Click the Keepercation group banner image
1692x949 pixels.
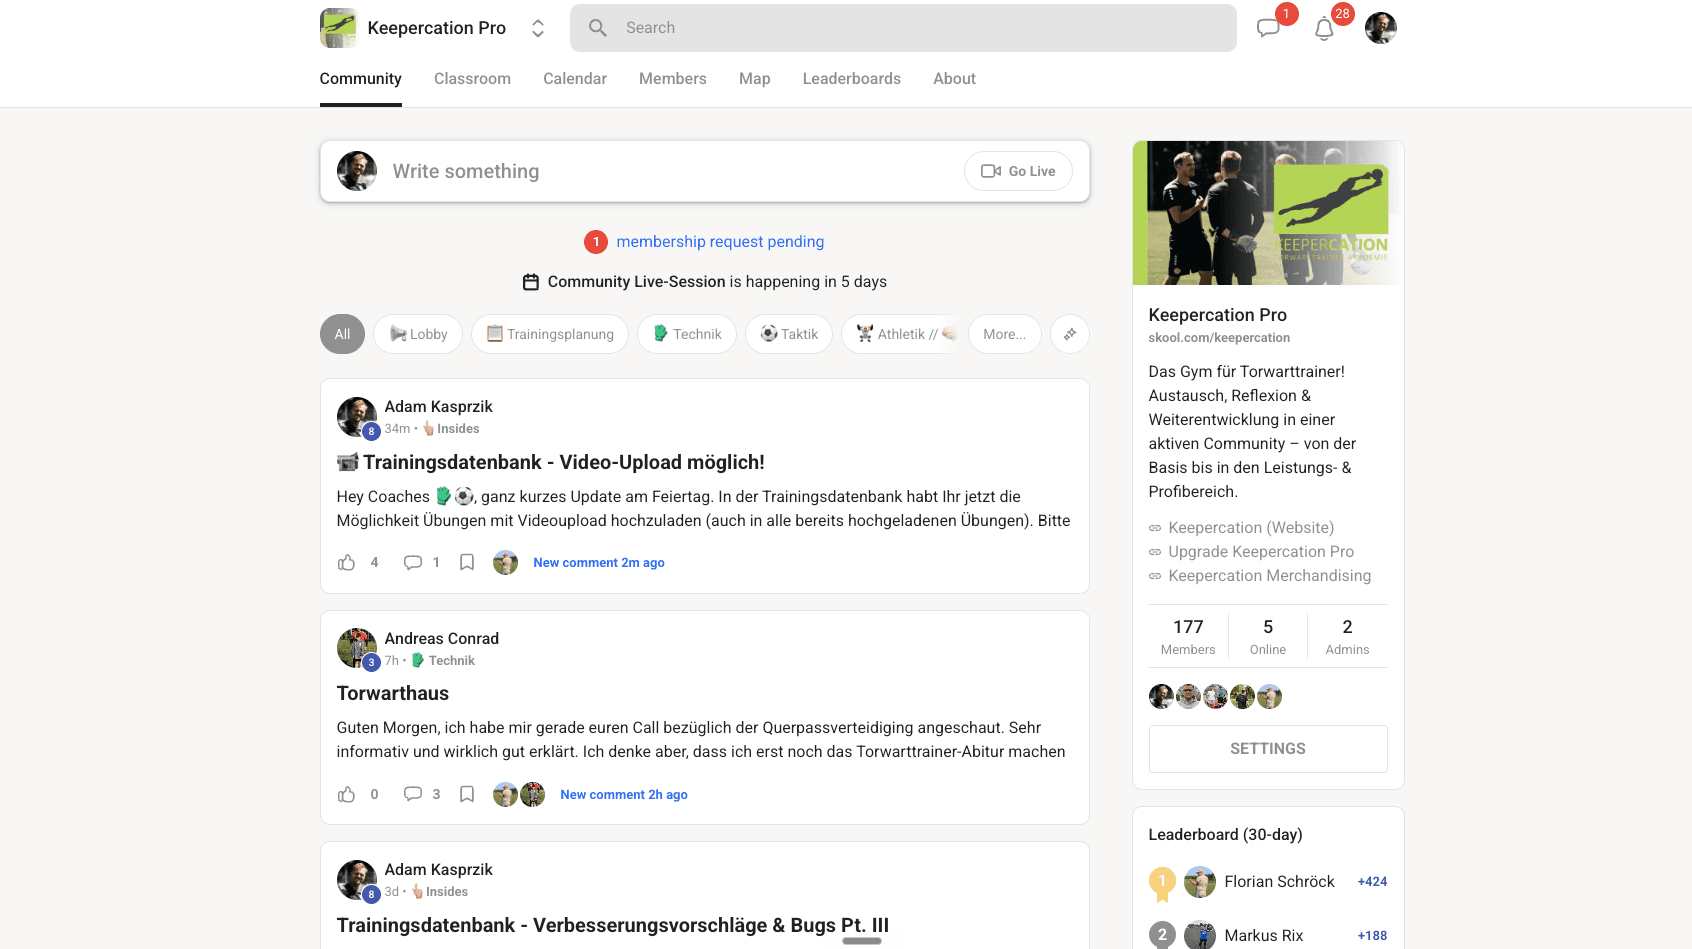click(1268, 213)
